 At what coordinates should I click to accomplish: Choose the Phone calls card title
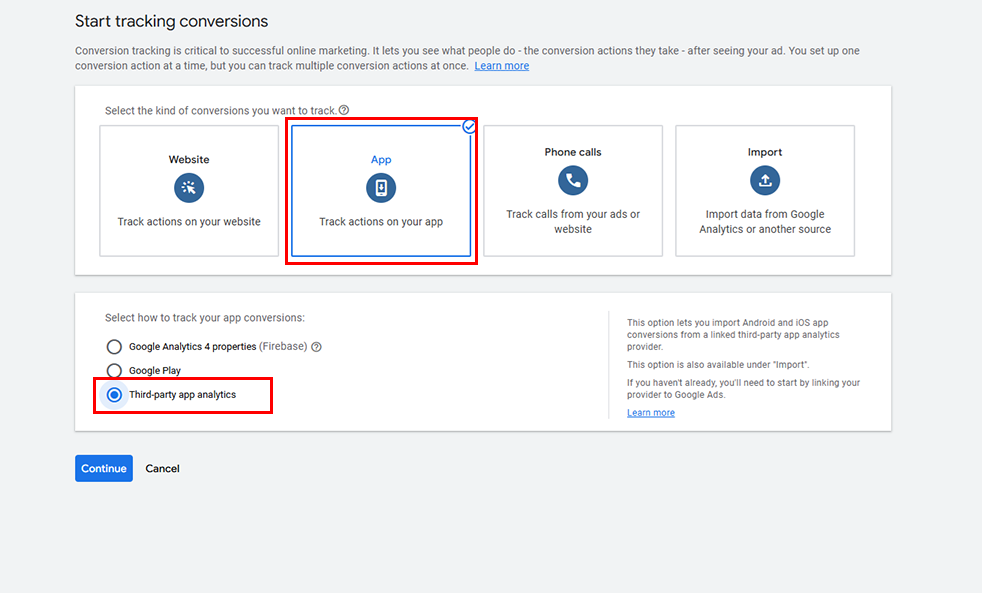[573, 152]
